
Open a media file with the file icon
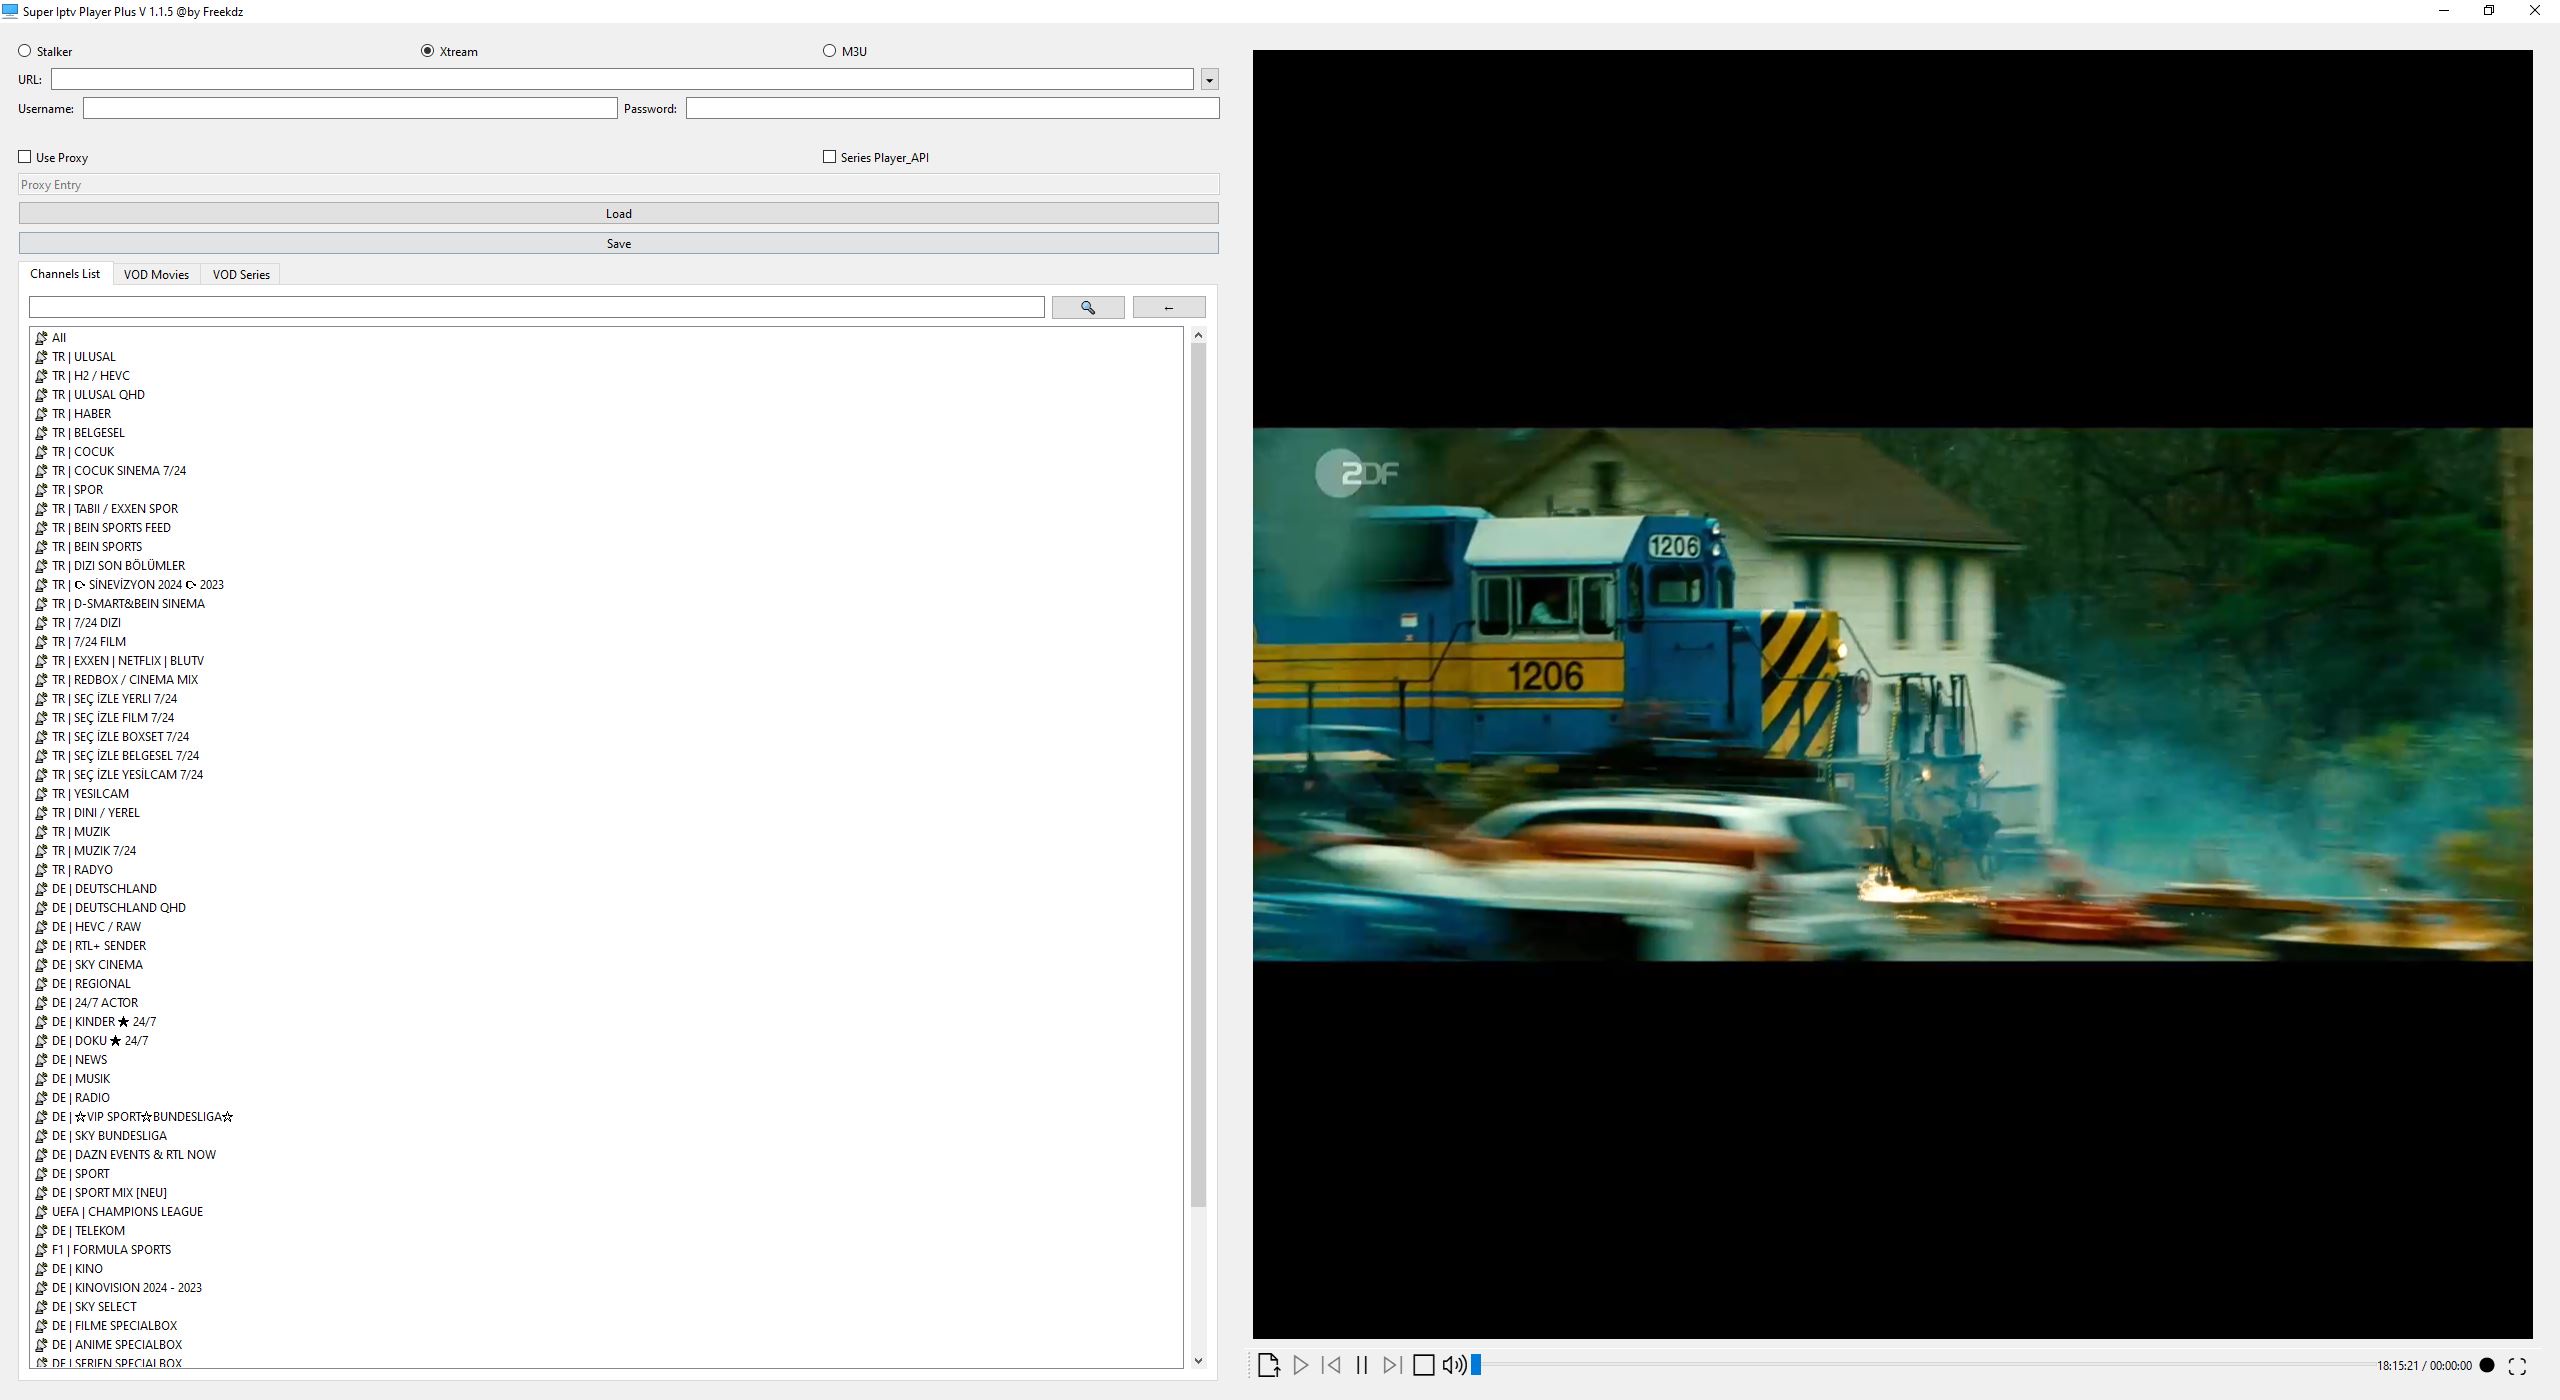click(1268, 1365)
